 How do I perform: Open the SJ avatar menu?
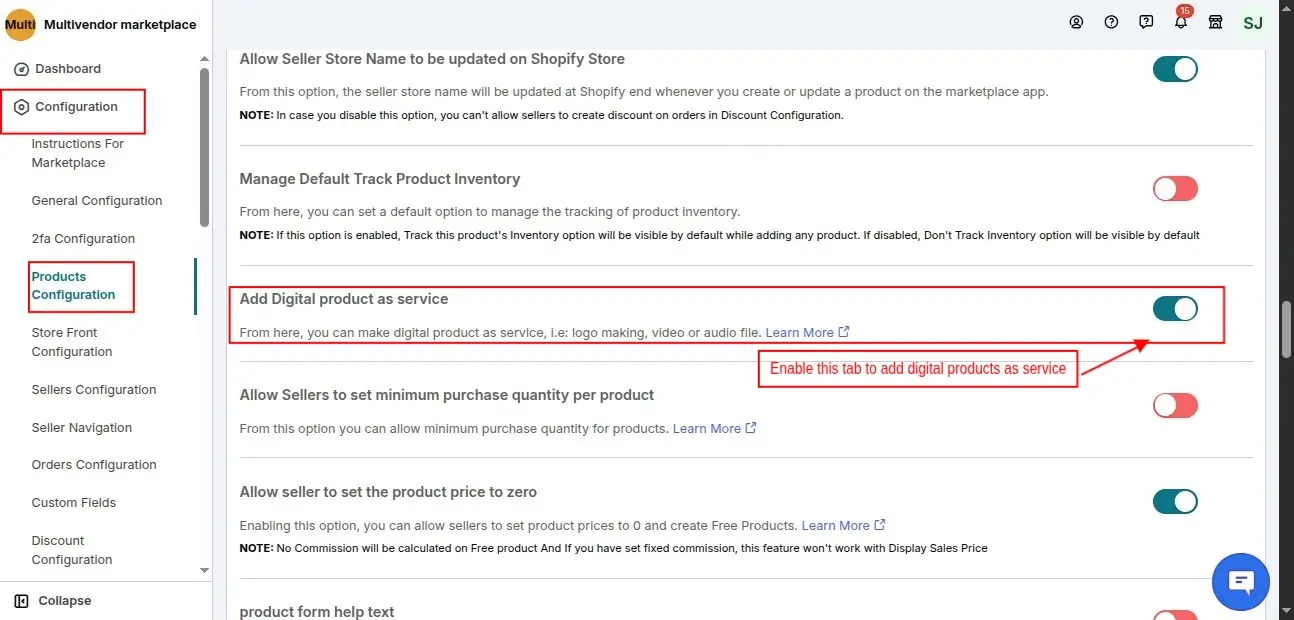[x=1252, y=21]
